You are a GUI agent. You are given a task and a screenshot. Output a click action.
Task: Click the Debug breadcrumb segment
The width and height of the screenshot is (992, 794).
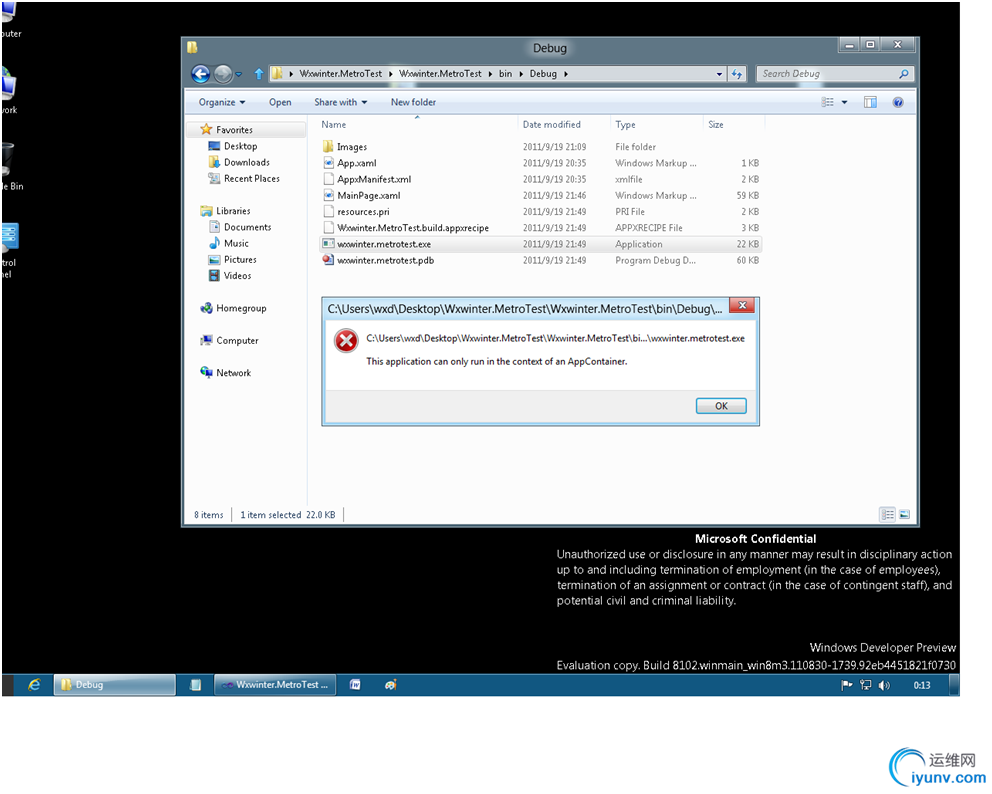pyautogui.click(x=543, y=74)
